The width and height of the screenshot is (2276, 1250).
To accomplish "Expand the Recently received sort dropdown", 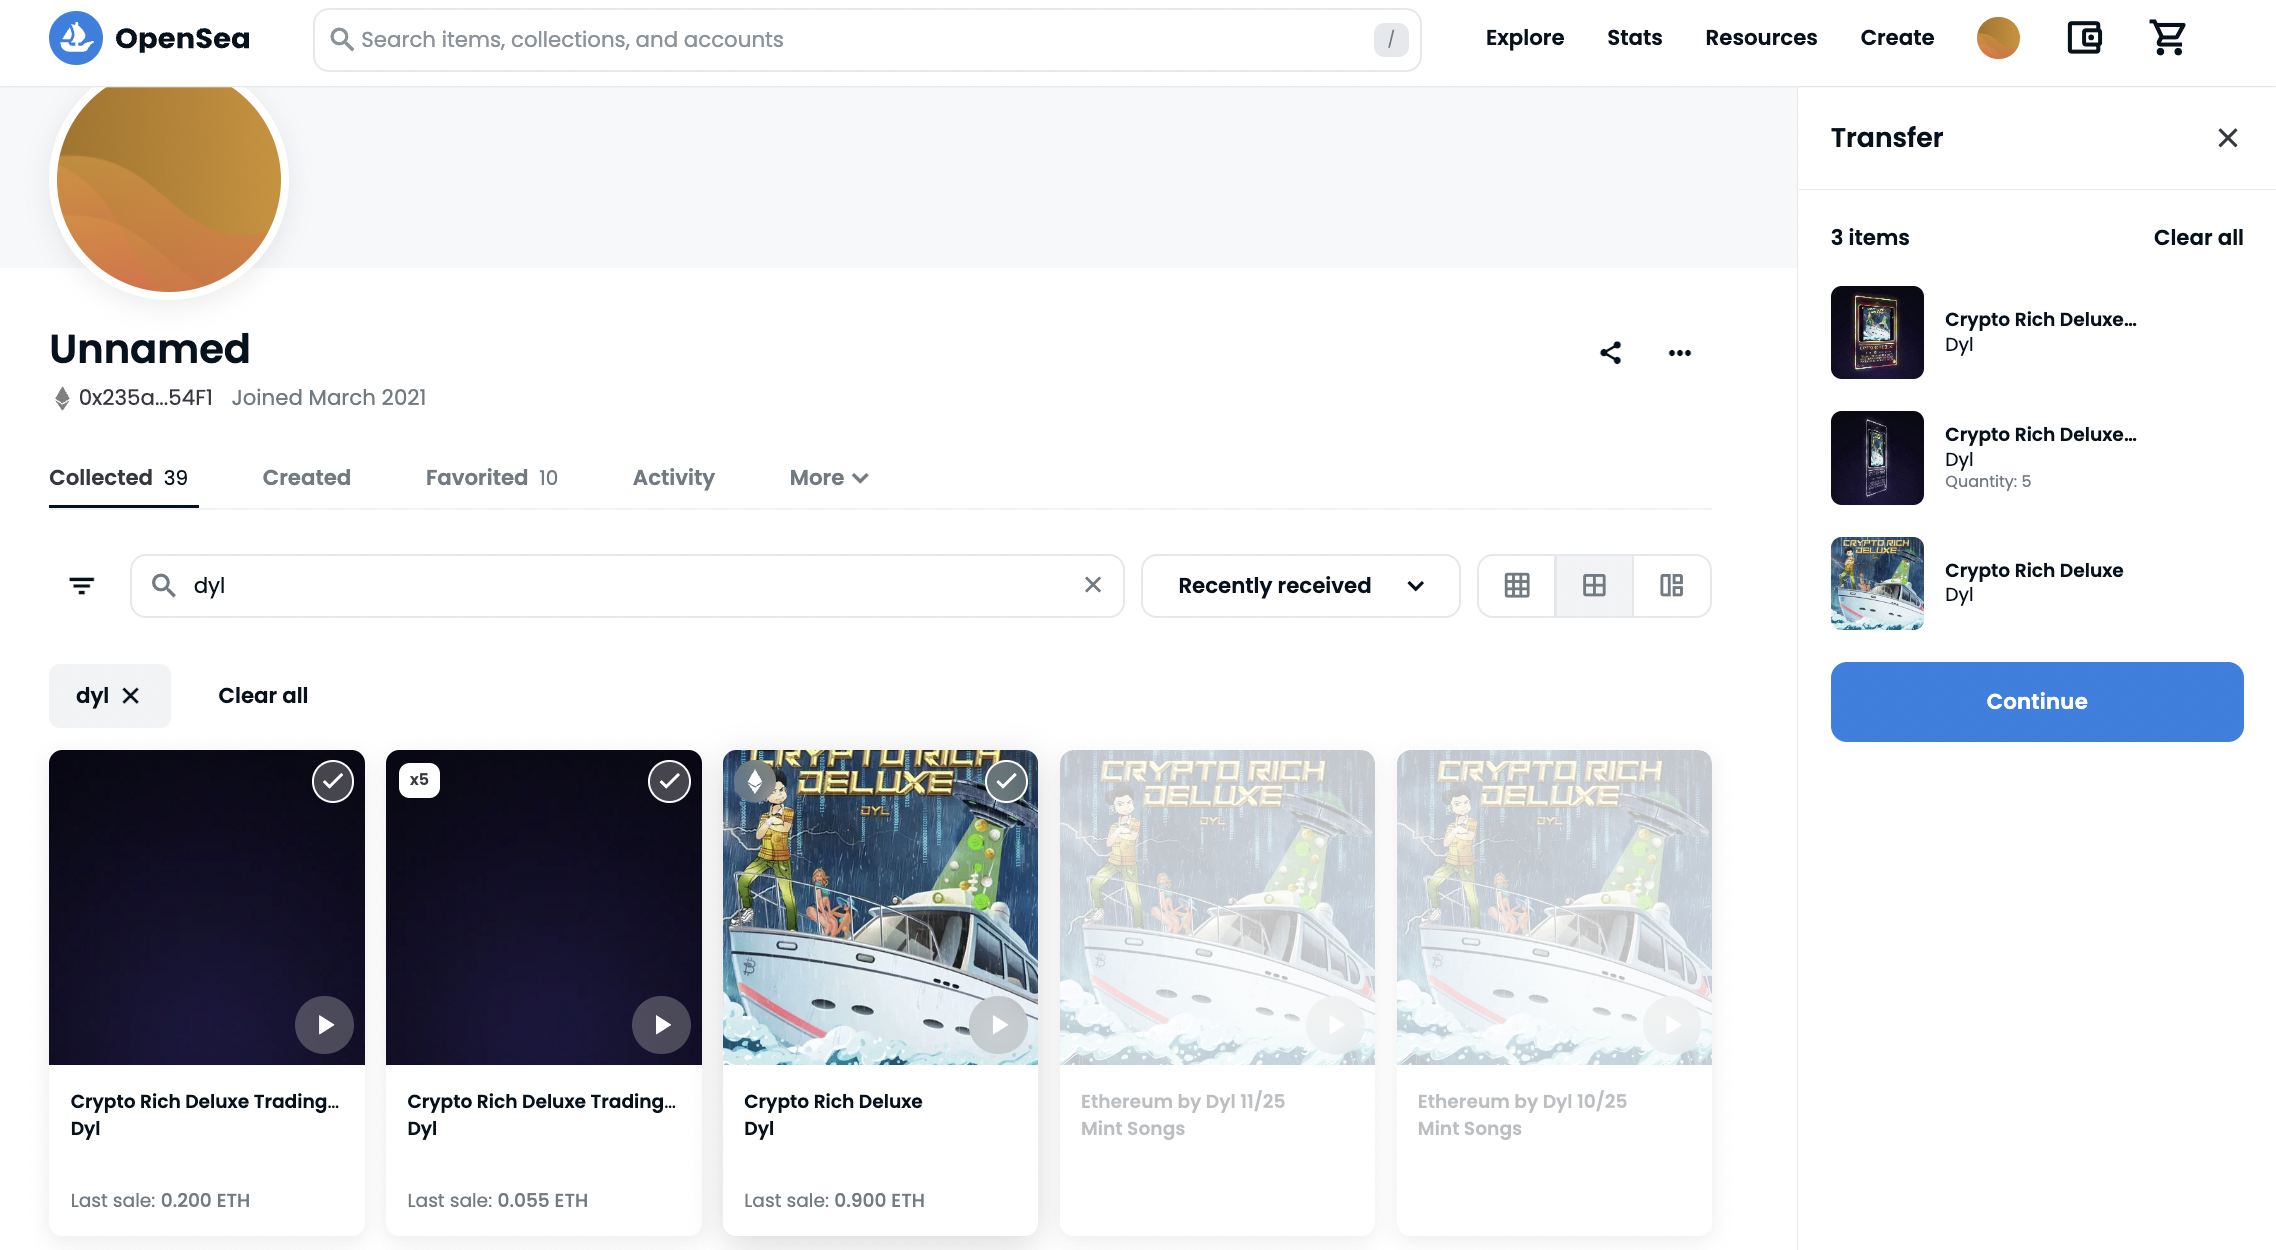I will pyautogui.click(x=1300, y=585).
